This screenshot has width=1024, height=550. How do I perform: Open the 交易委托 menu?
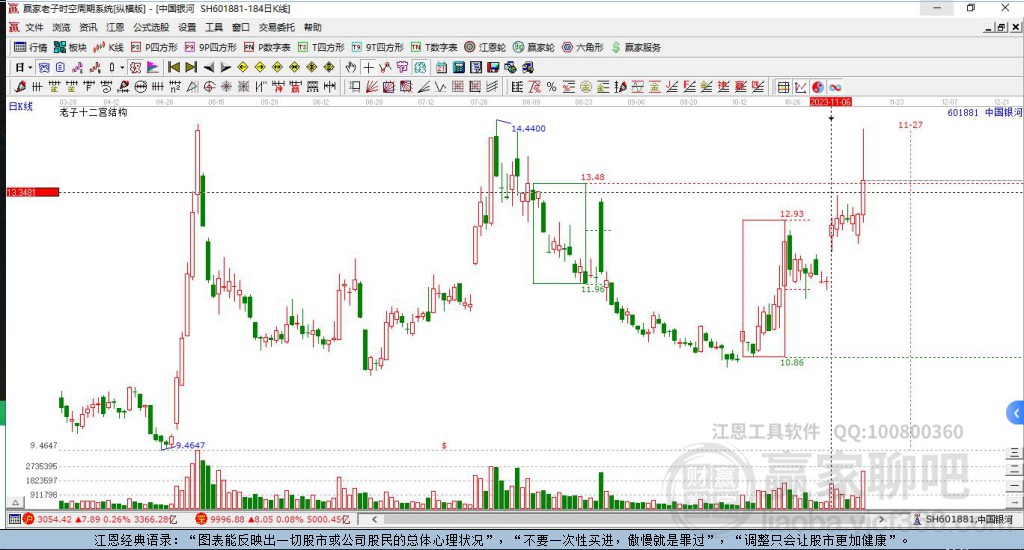pos(277,27)
